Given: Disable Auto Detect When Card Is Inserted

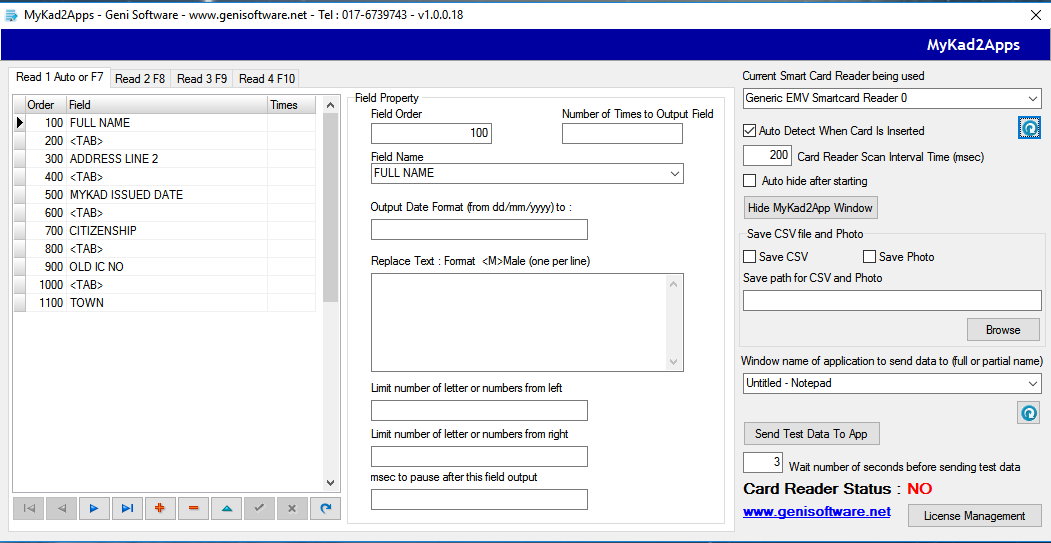Looking at the screenshot, I should point(750,131).
